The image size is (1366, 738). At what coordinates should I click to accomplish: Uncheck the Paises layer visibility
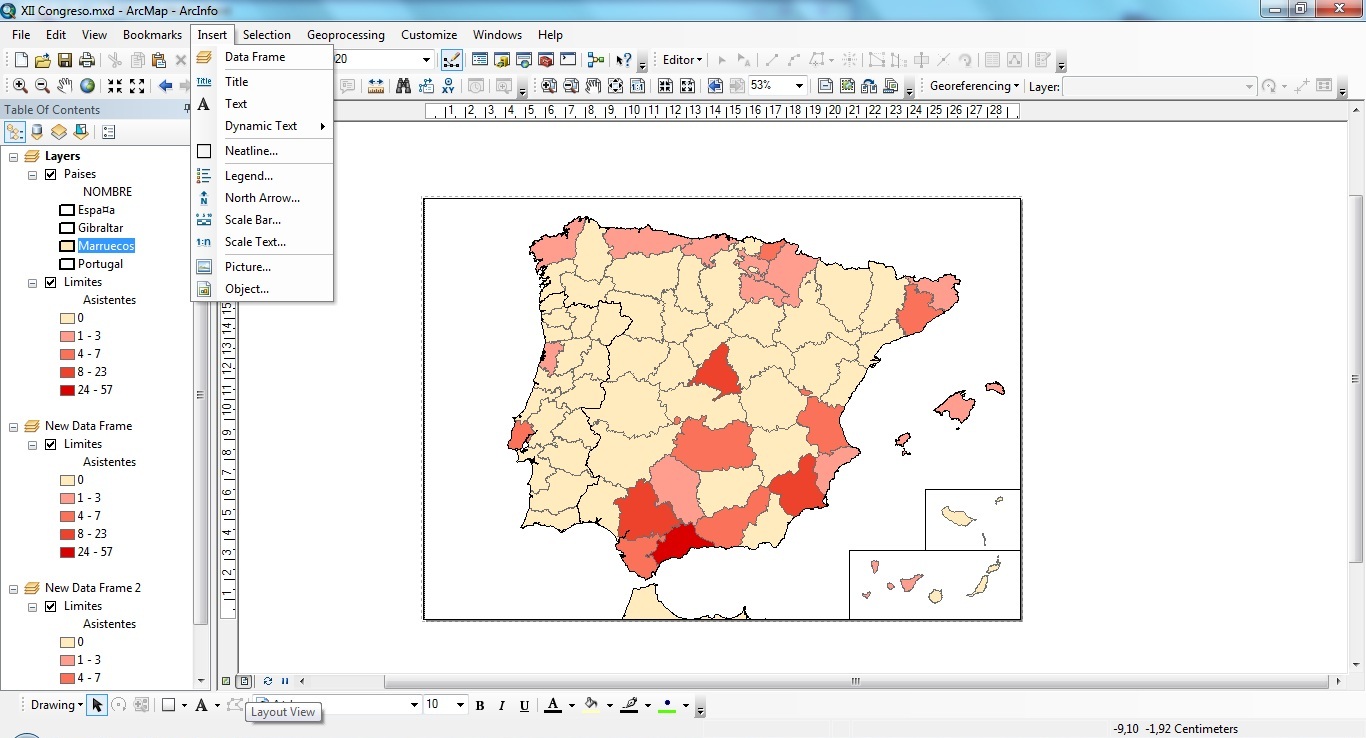(50, 173)
